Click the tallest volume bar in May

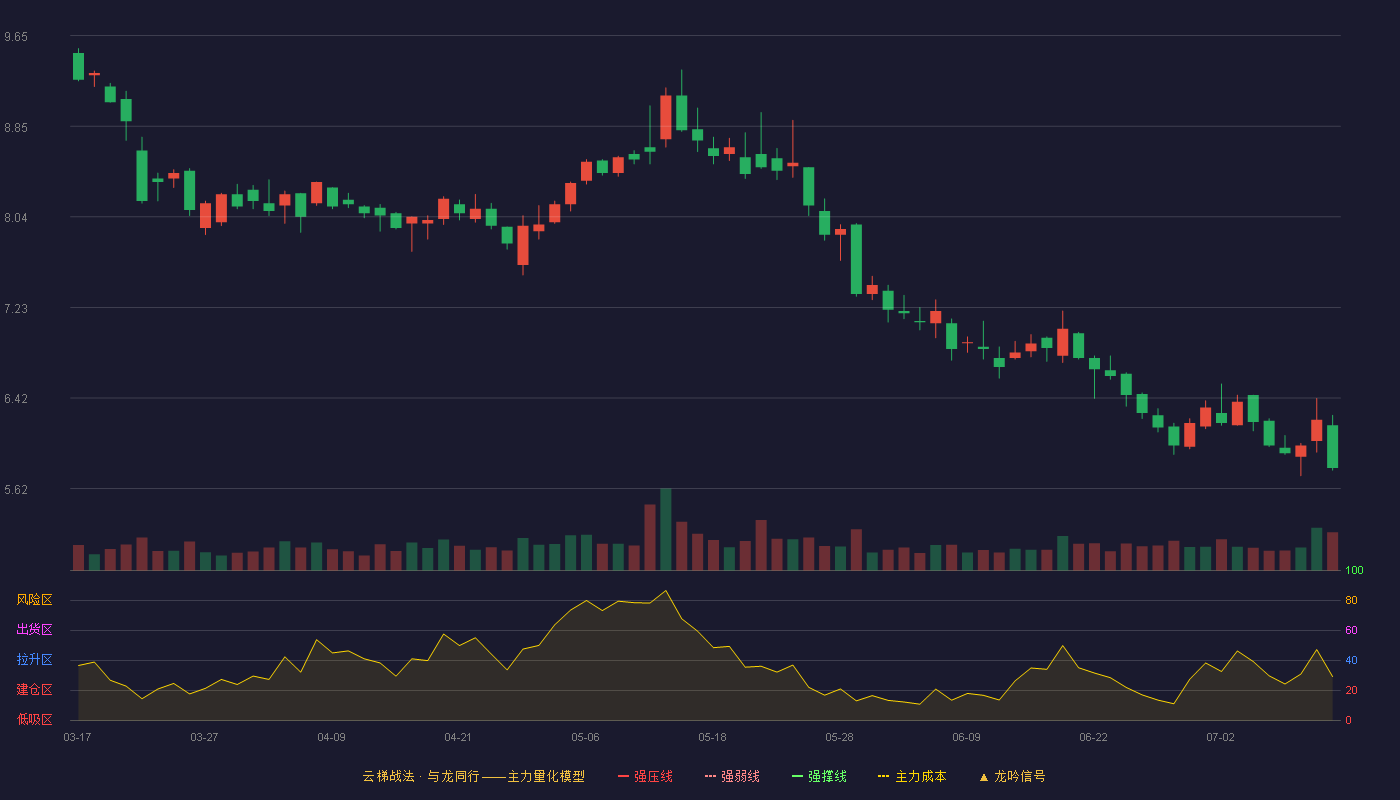click(x=666, y=529)
